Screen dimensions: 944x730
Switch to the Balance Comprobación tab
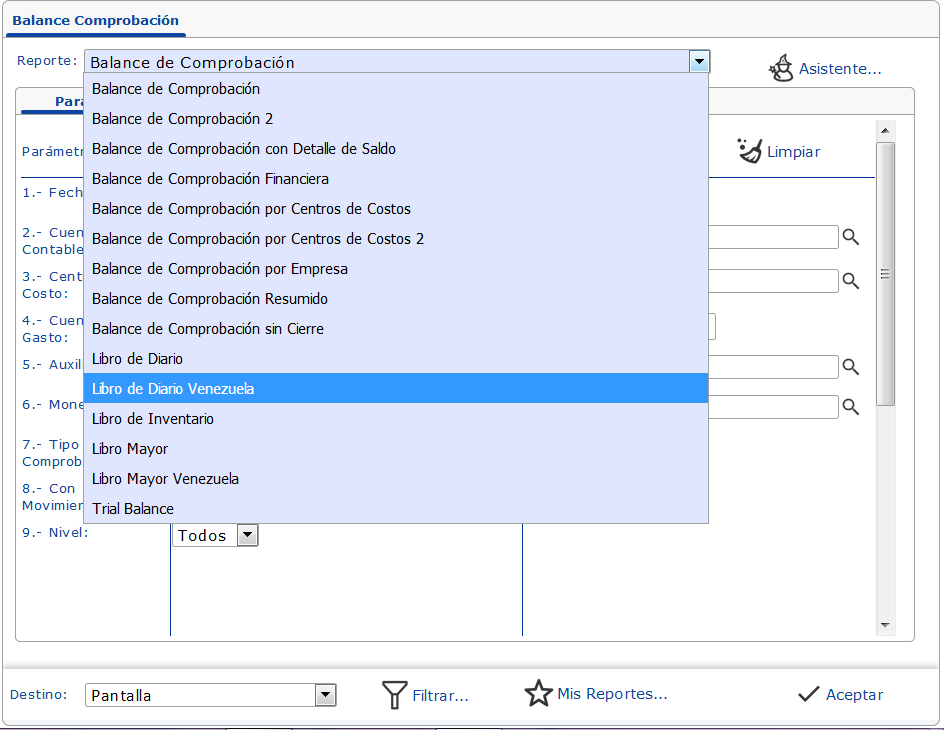pos(96,20)
